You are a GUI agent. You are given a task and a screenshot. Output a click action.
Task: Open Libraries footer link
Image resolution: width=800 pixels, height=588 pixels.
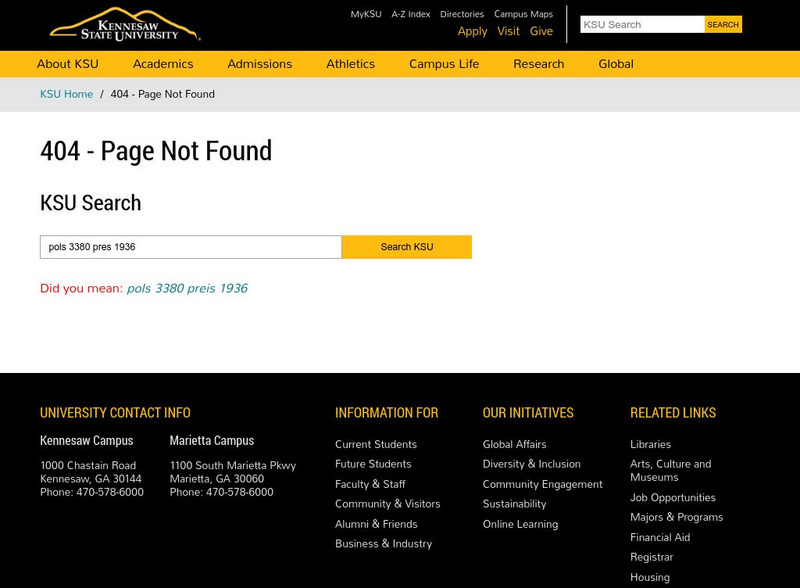click(x=651, y=444)
